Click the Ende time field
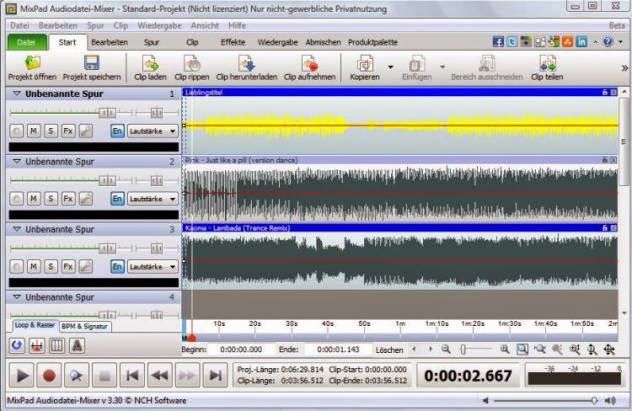This screenshot has height=411, width=632. (338, 349)
